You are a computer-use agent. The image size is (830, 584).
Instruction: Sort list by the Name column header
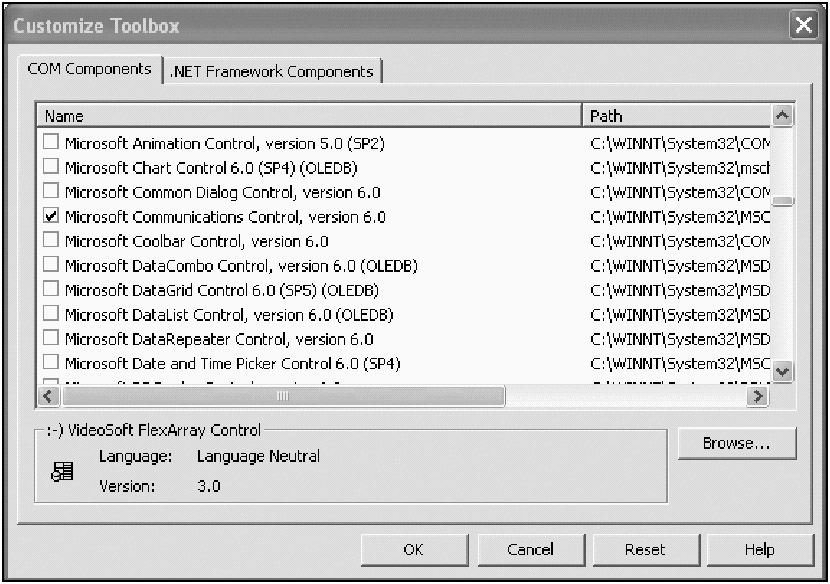pos(308,116)
